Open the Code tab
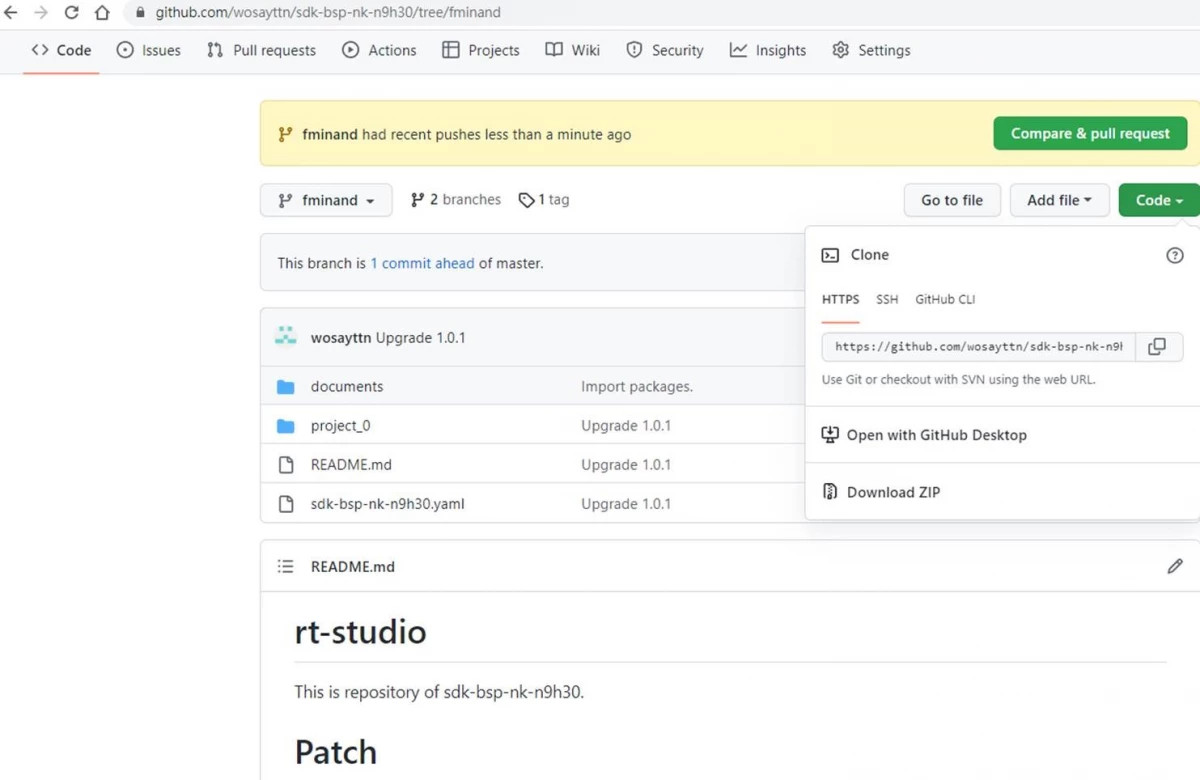This screenshot has width=1200, height=780. pos(61,50)
